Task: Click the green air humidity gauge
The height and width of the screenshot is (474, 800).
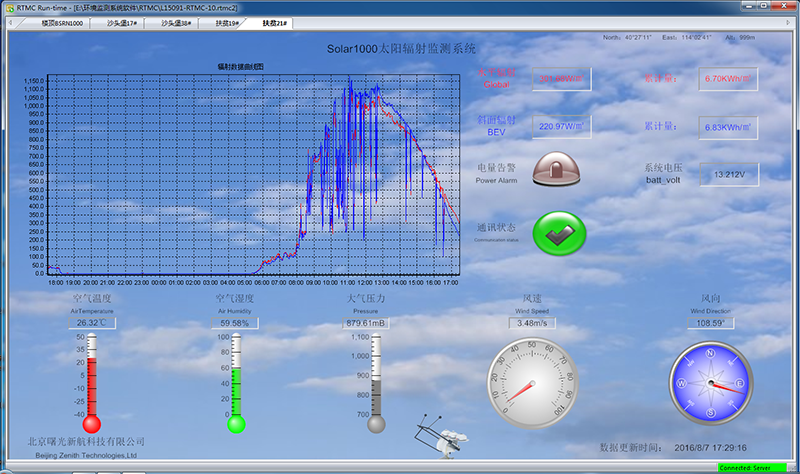Action: pyautogui.click(x=236, y=383)
